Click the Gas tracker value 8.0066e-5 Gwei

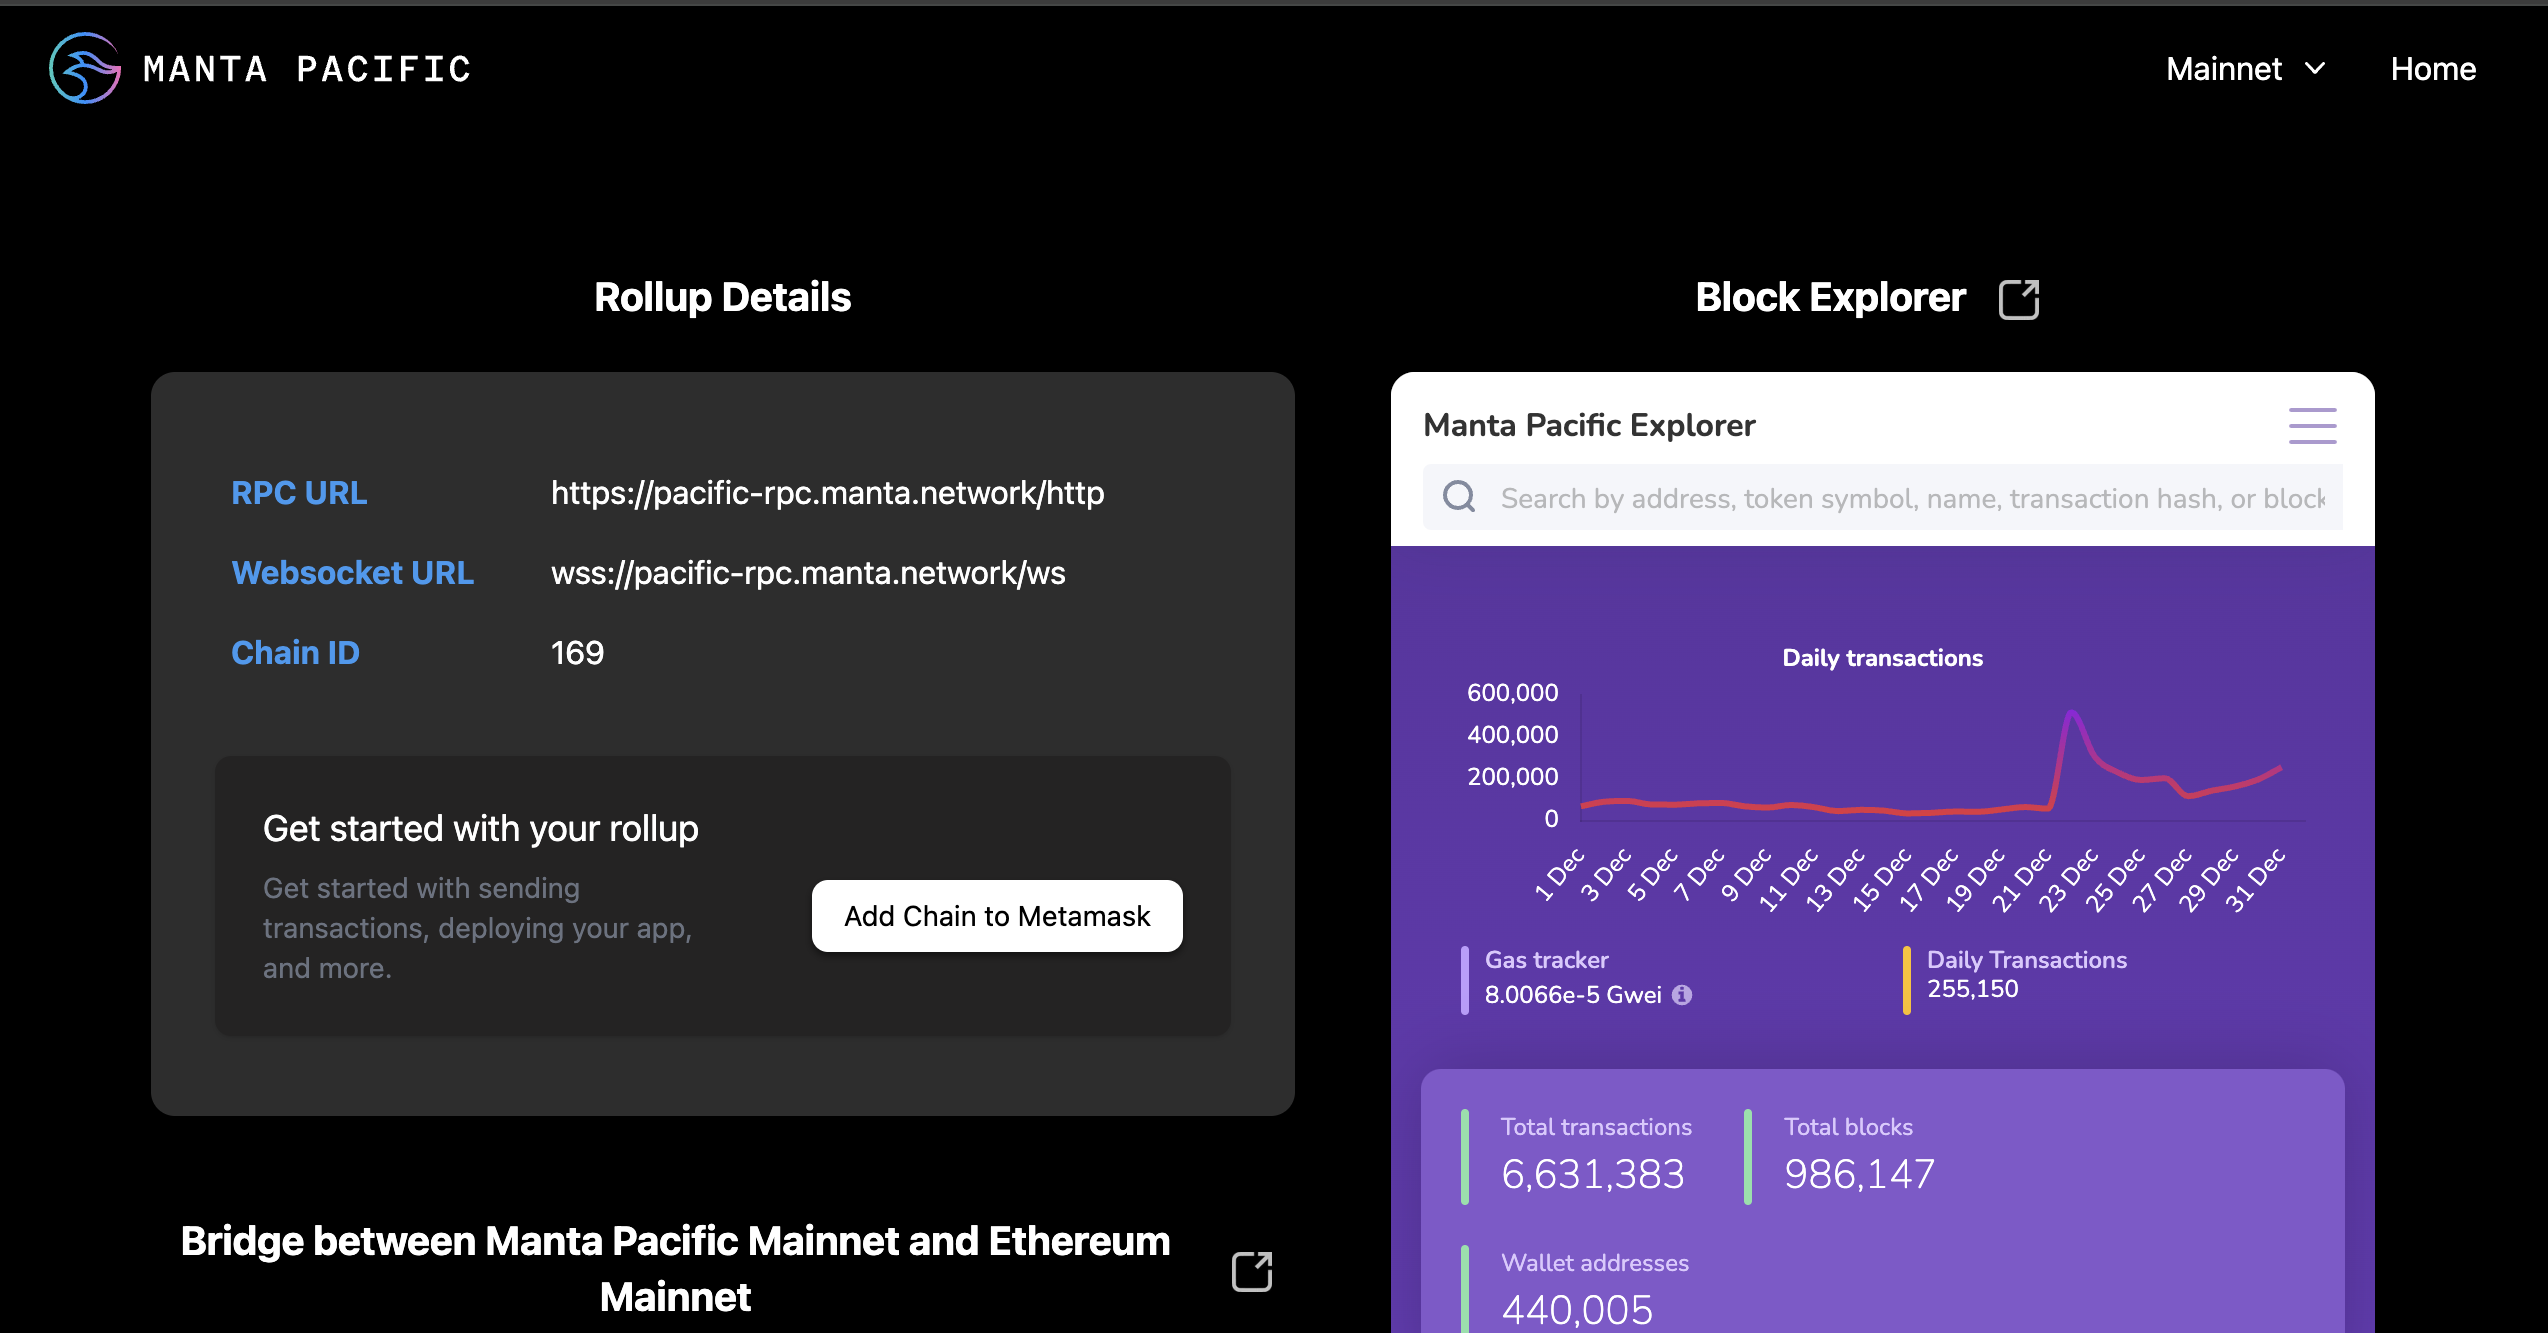[x=1573, y=995]
